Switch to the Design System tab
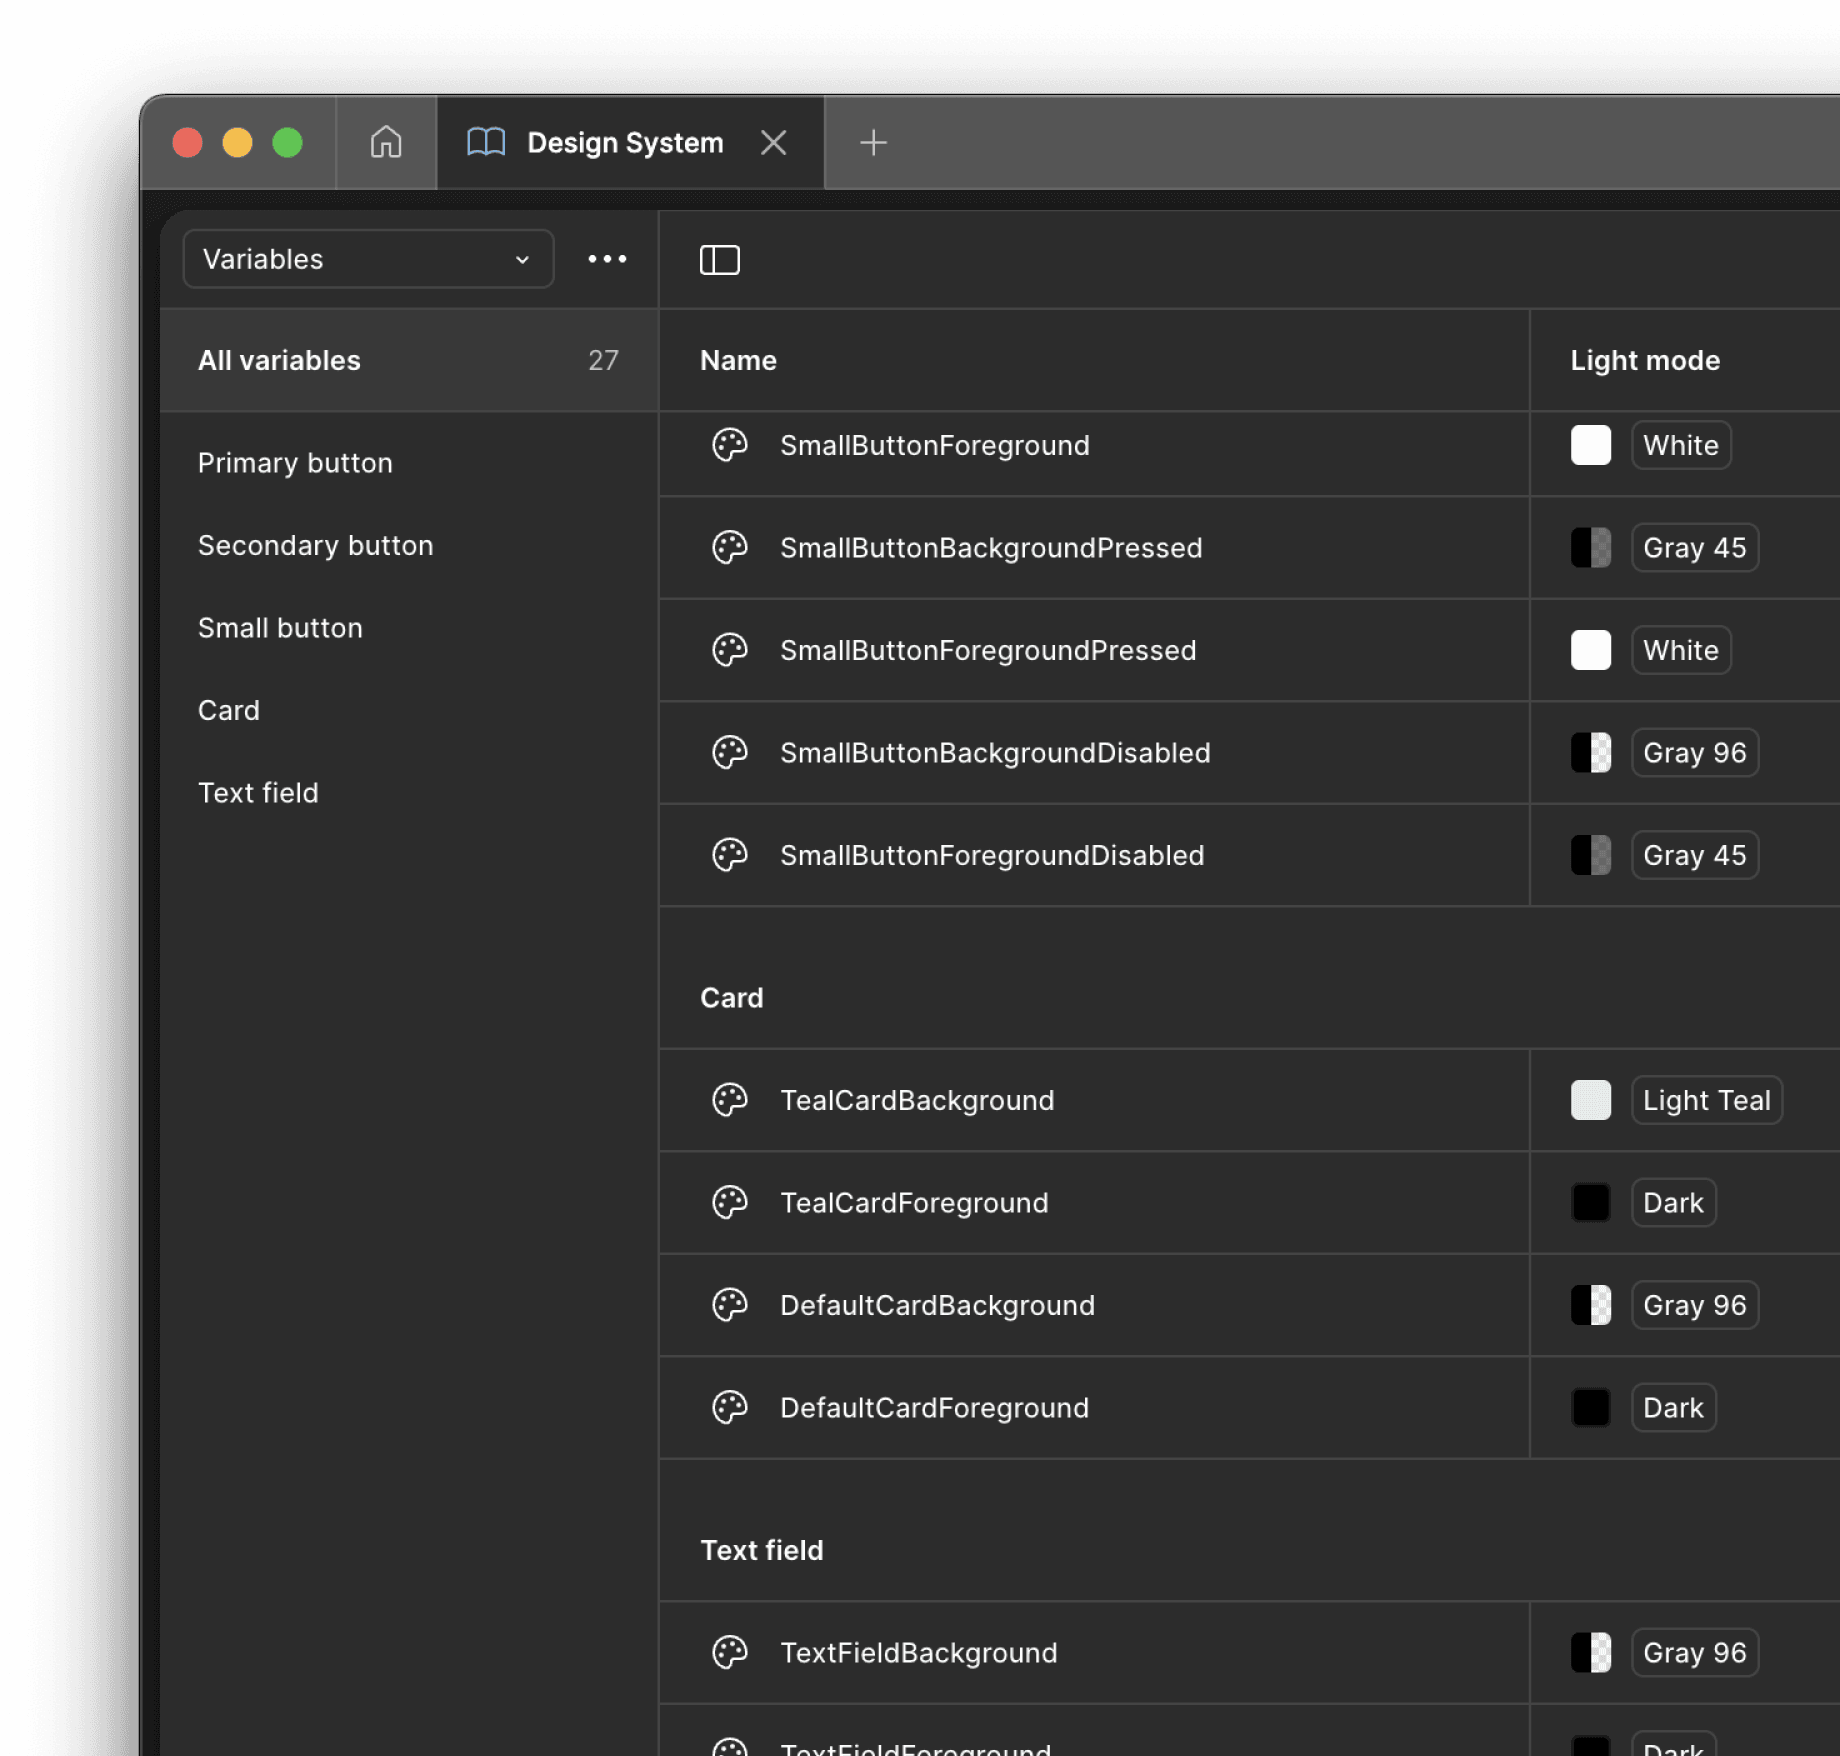This screenshot has width=1840, height=1756. point(630,142)
